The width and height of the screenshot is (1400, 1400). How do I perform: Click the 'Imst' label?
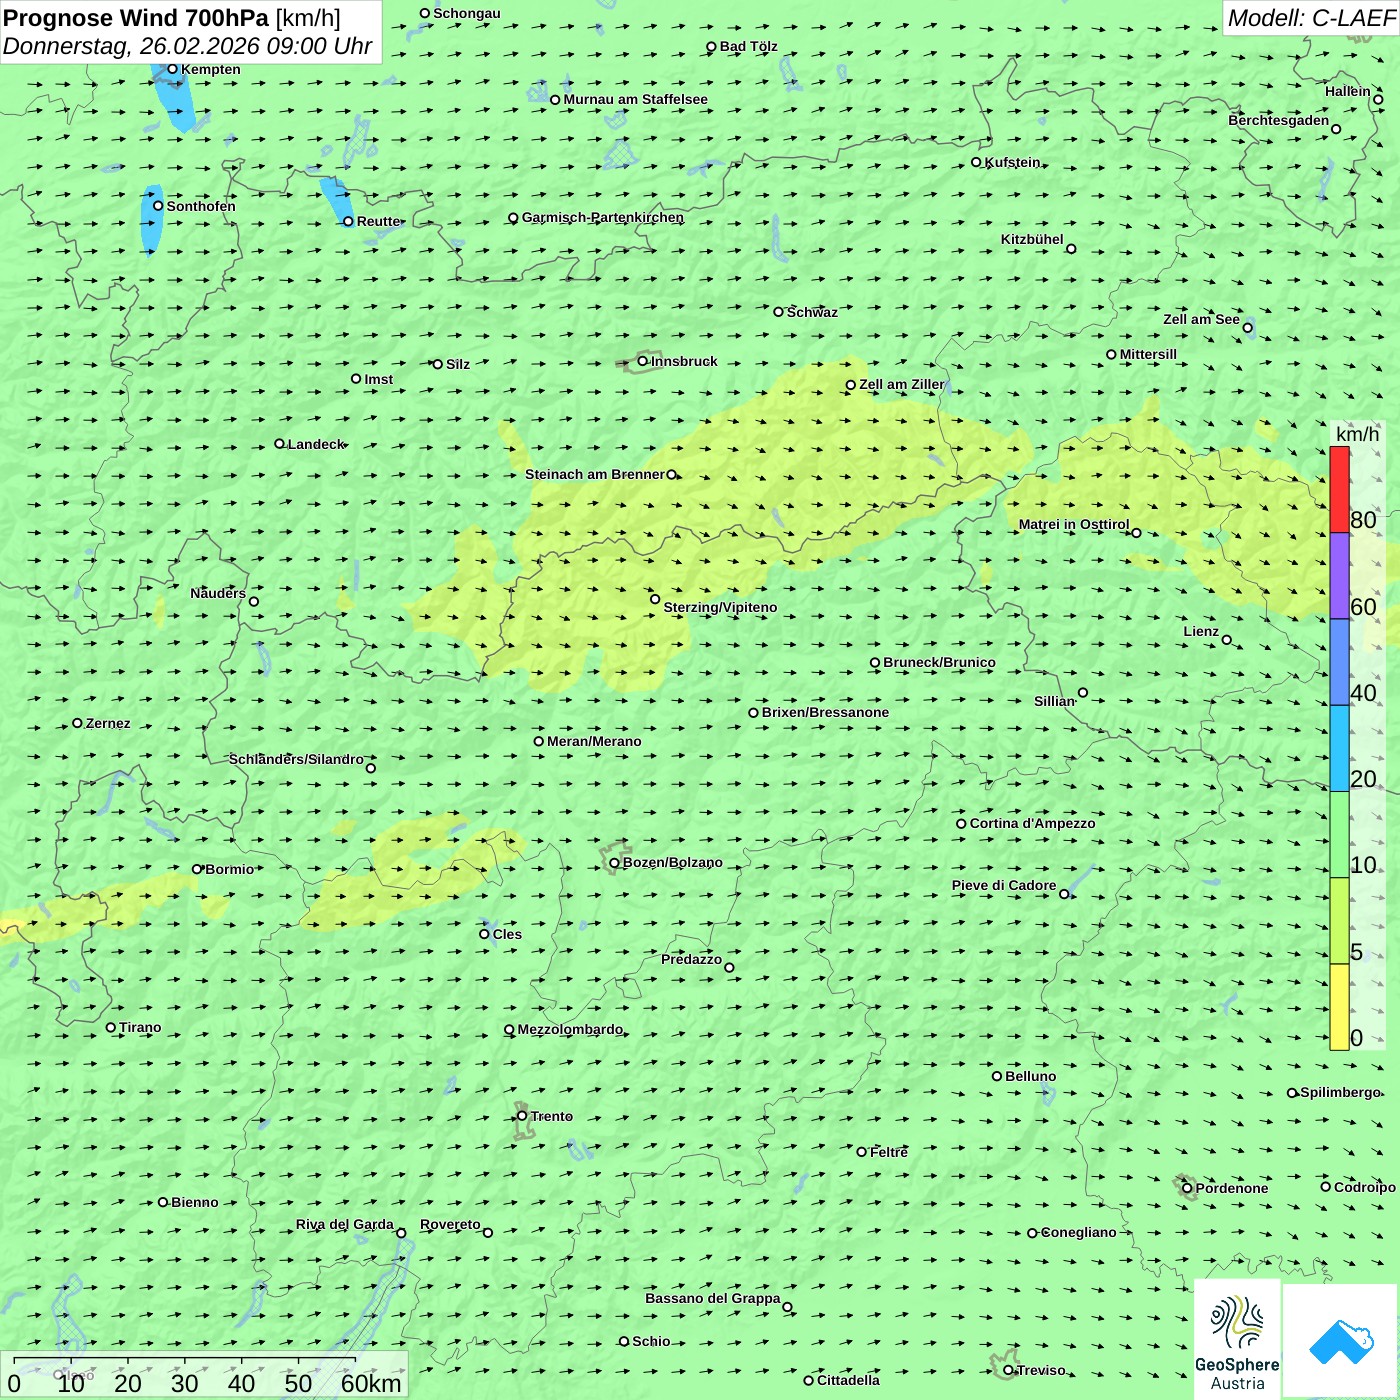click(379, 379)
